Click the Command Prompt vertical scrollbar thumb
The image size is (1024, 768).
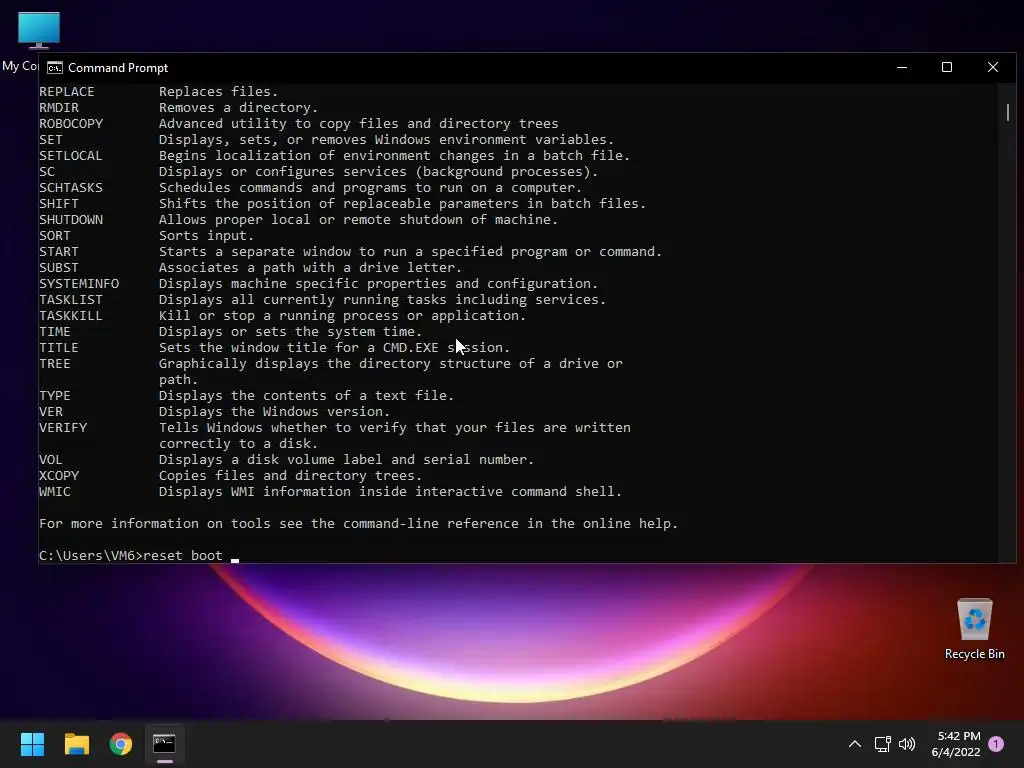click(1008, 112)
